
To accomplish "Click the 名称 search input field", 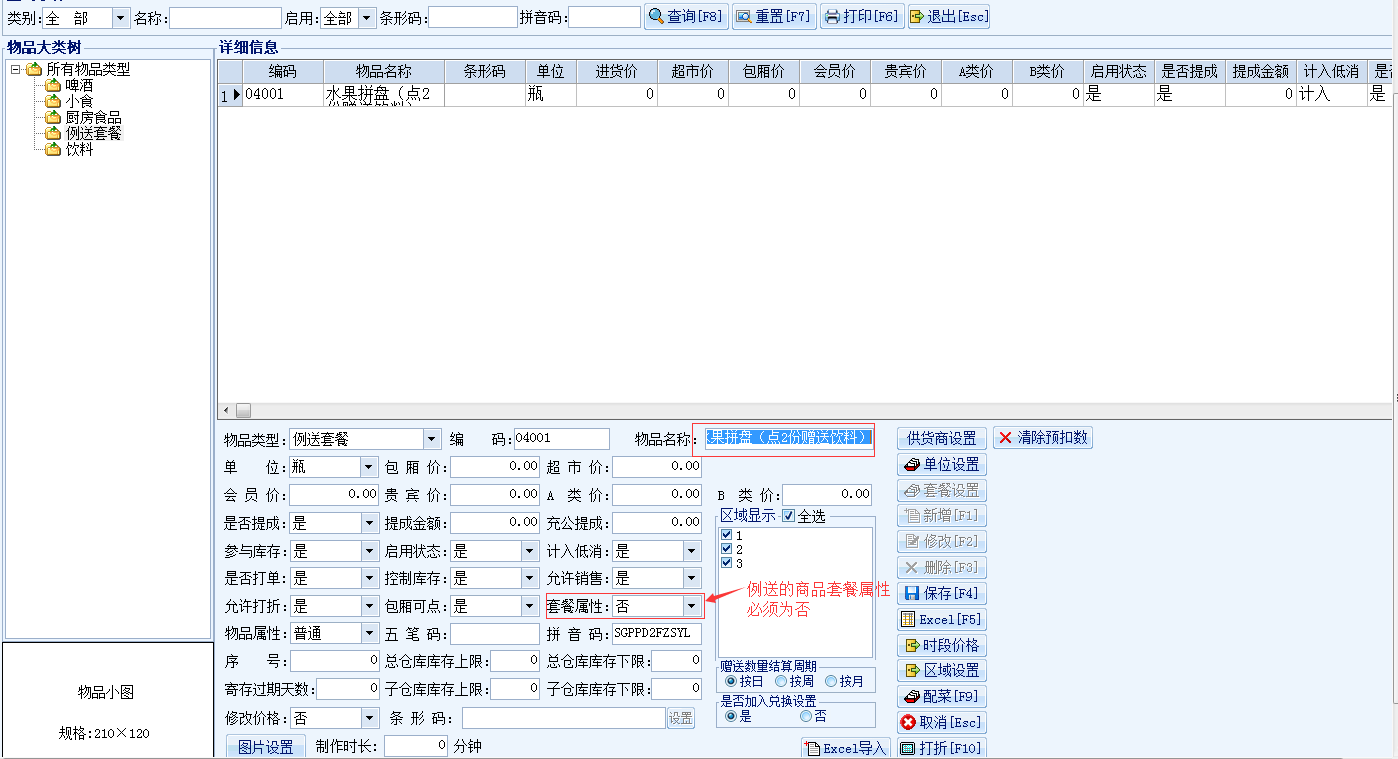I will tap(225, 18).
